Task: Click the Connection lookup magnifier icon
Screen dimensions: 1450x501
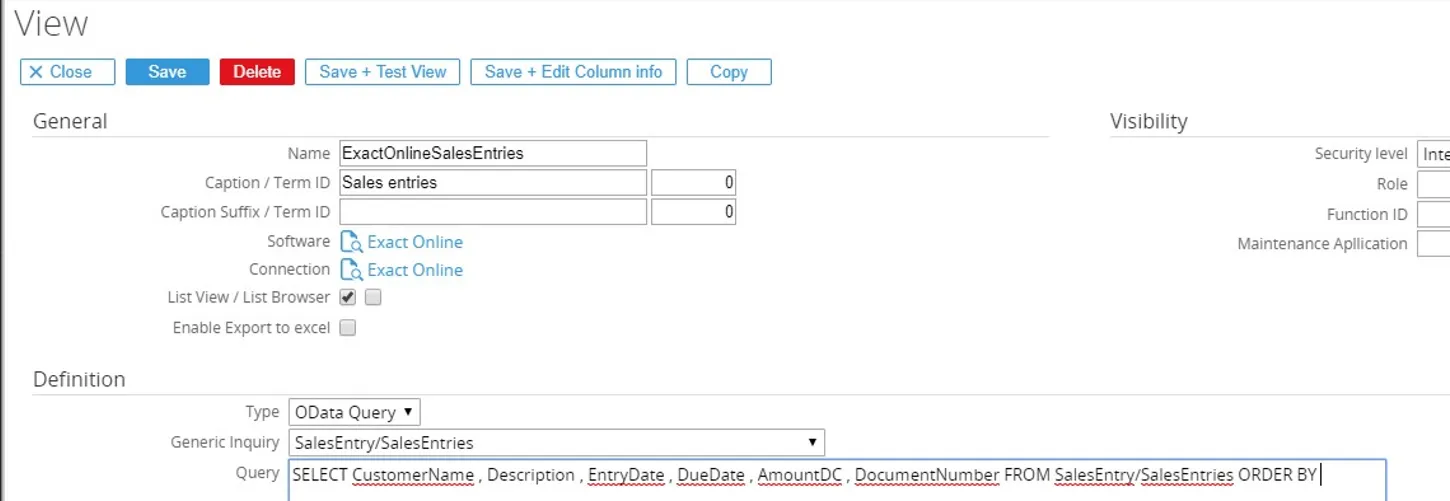Action: pyautogui.click(x=350, y=270)
